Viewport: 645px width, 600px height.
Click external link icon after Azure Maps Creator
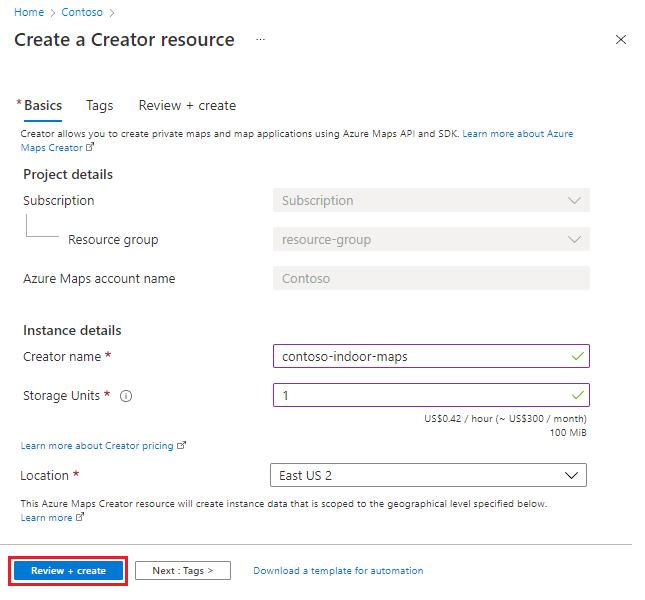[90, 147]
